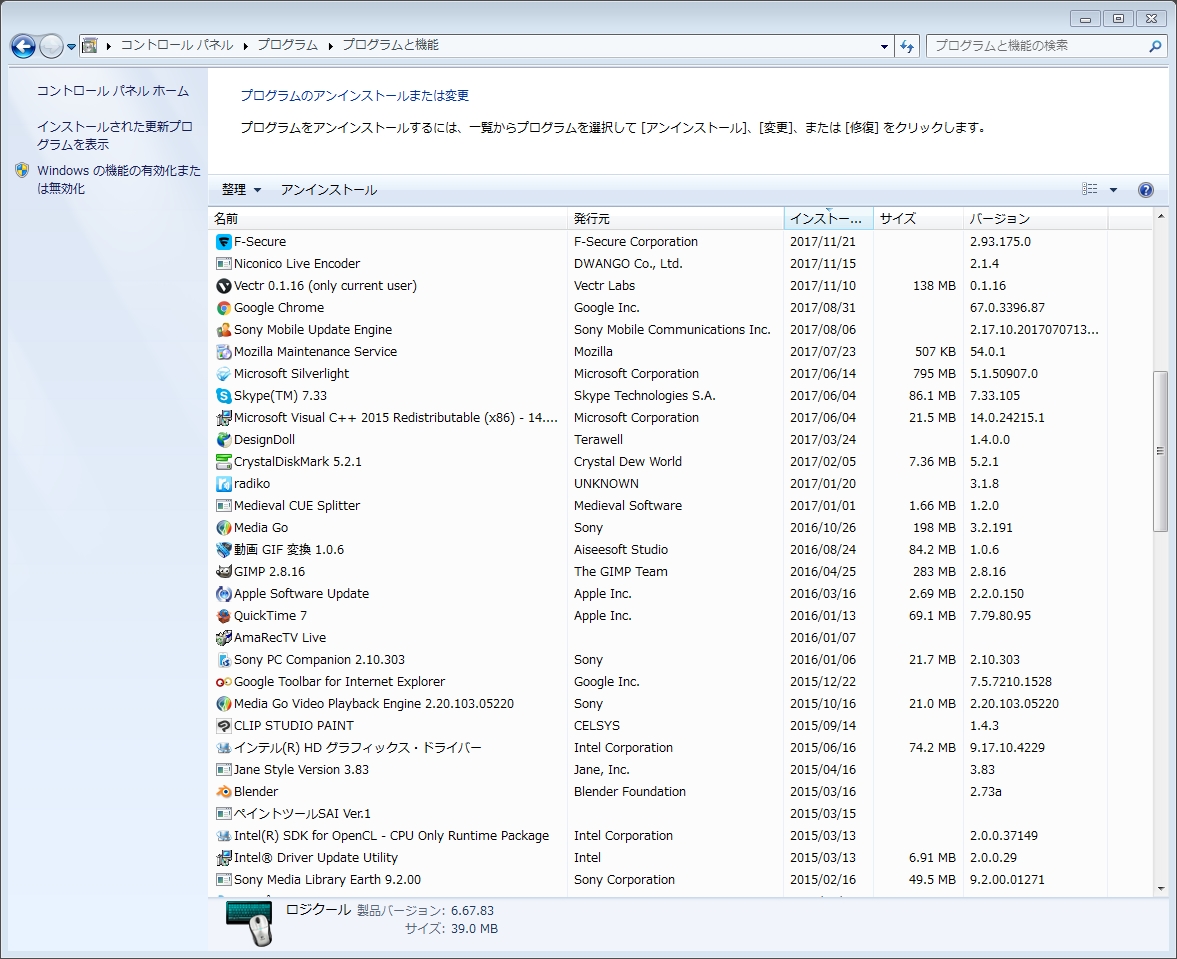Expand the recent pages dropdown arrow
The width and height of the screenshot is (1177, 959).
72,47
